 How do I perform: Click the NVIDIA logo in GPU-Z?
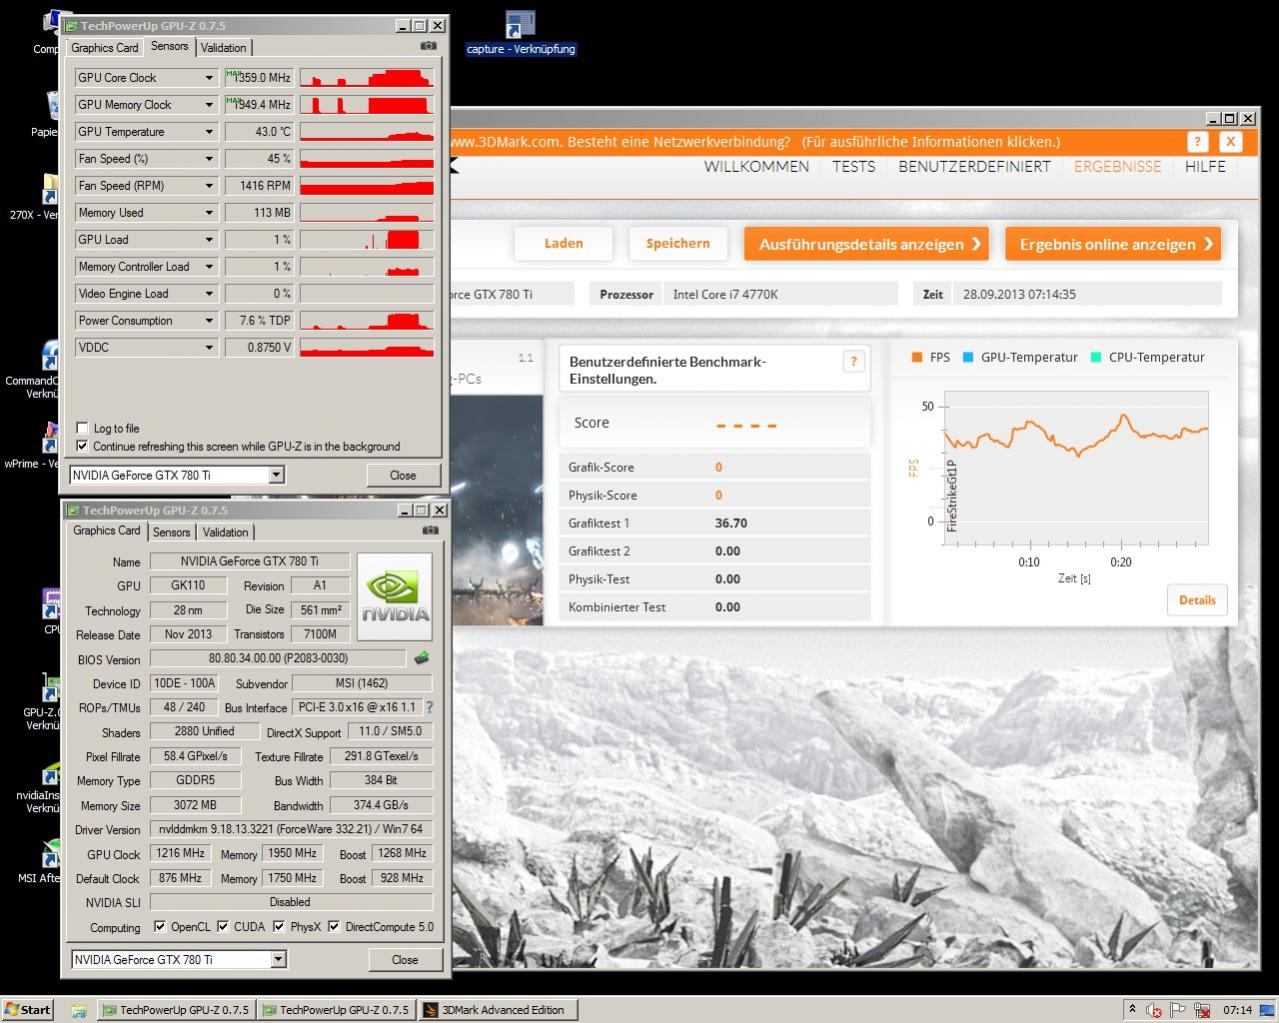(x=395, y=597)
